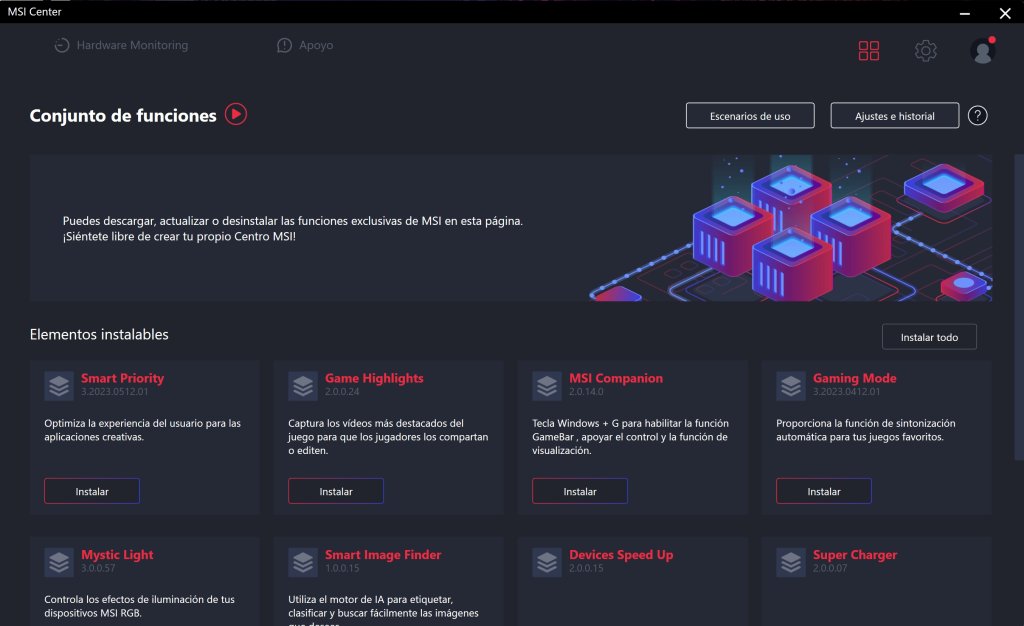Click MSI Companion version 2.0.14.0
Screen dimensions: 1024x626
(x=586, y=392)
